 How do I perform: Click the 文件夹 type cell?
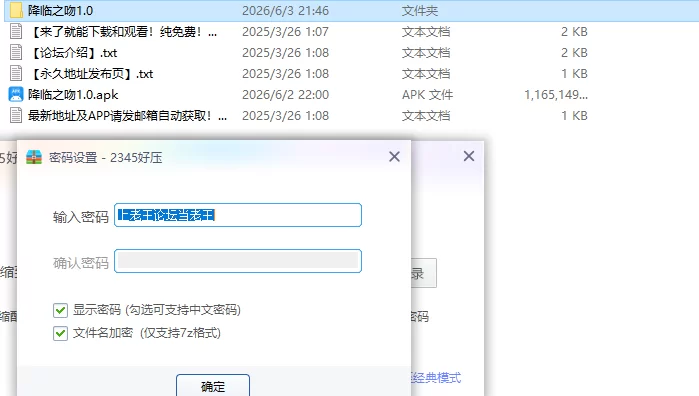click(x=420, y=10)
